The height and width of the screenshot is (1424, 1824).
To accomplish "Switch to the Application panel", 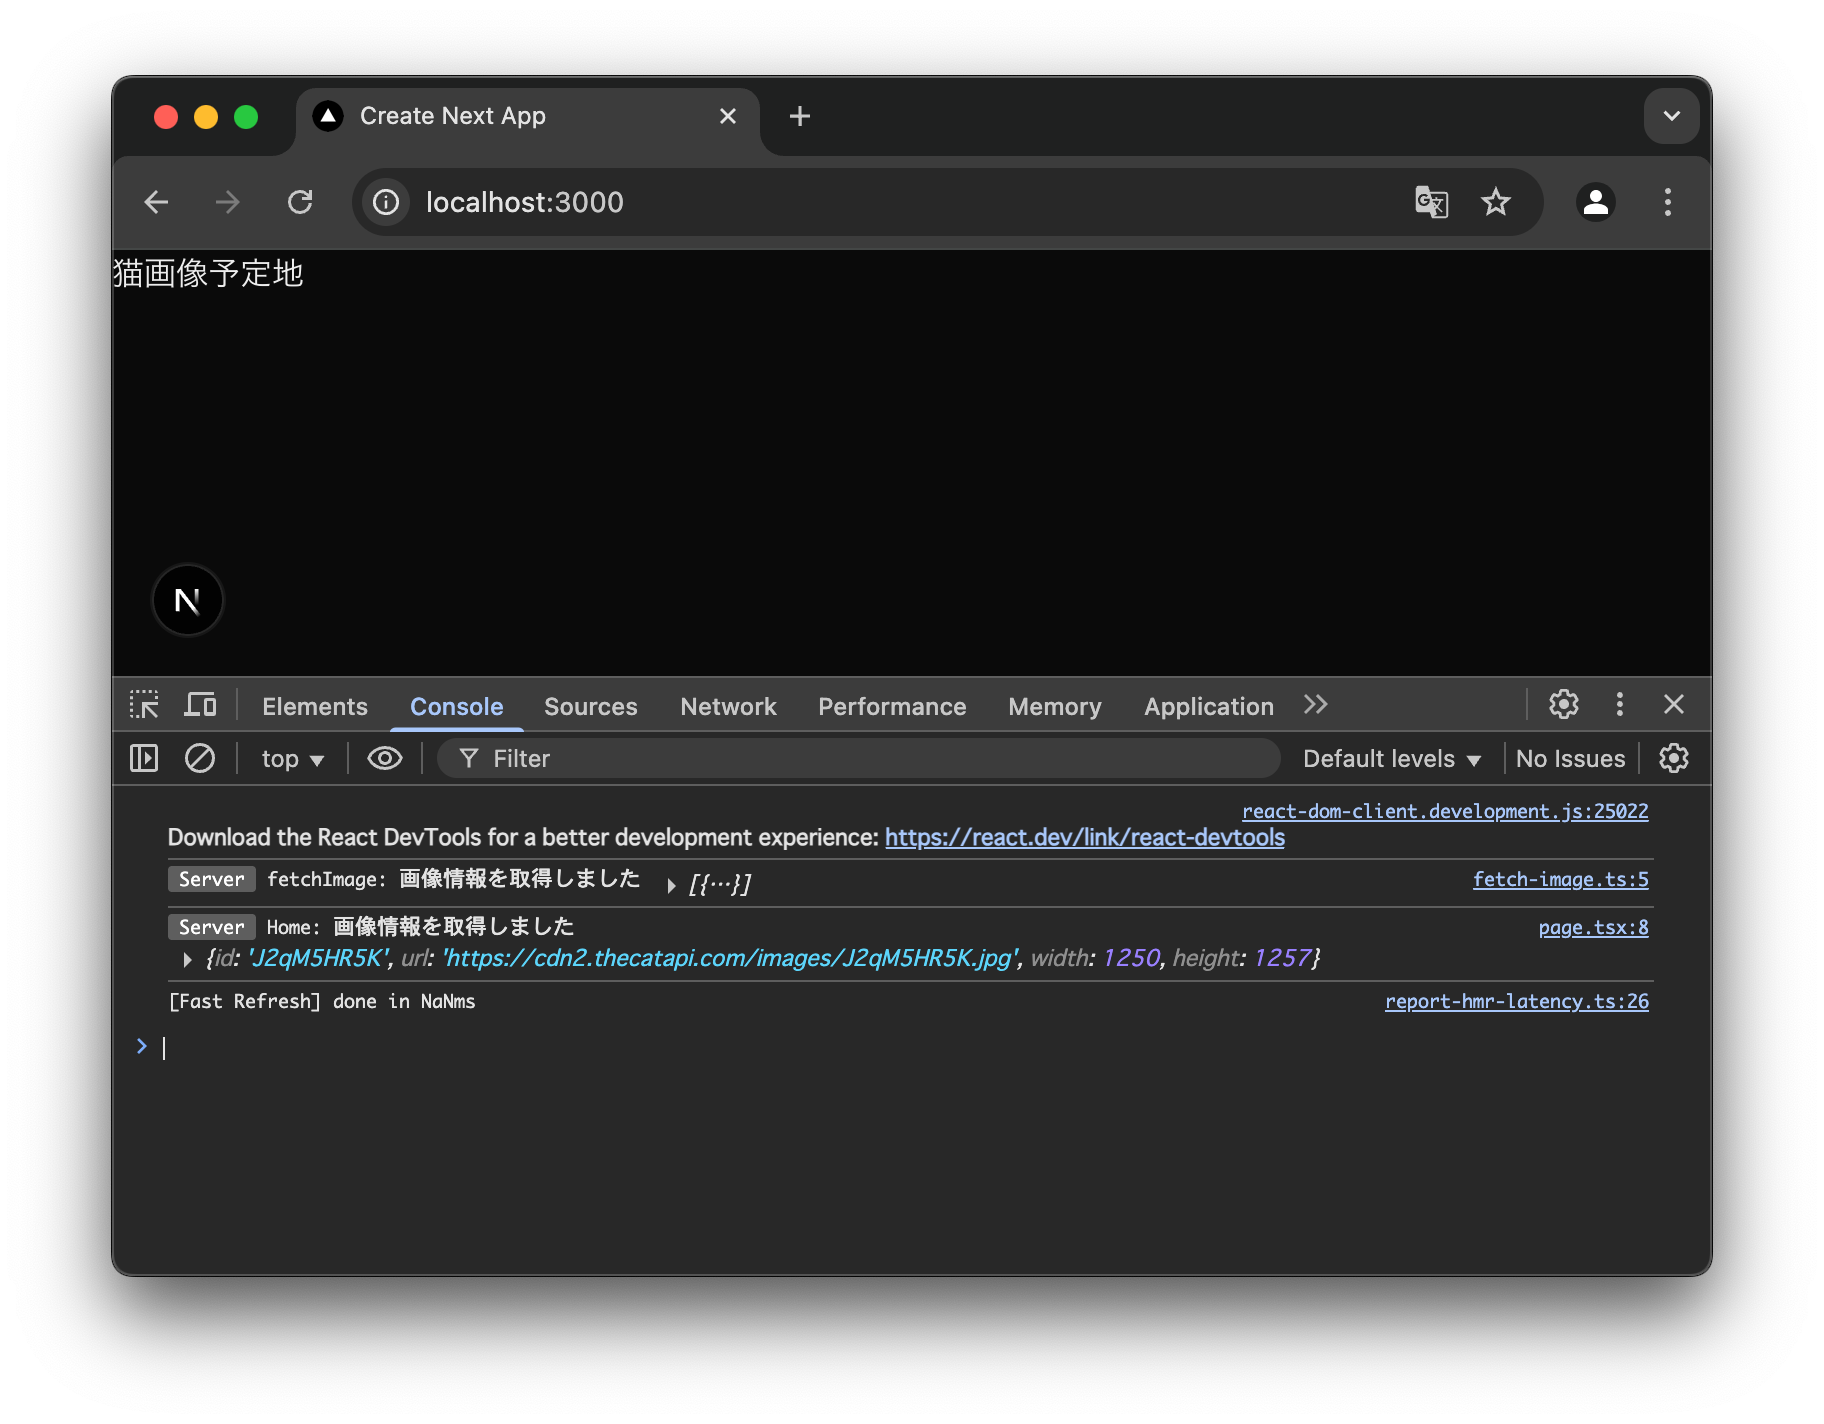I will [x=1208, y=706].
